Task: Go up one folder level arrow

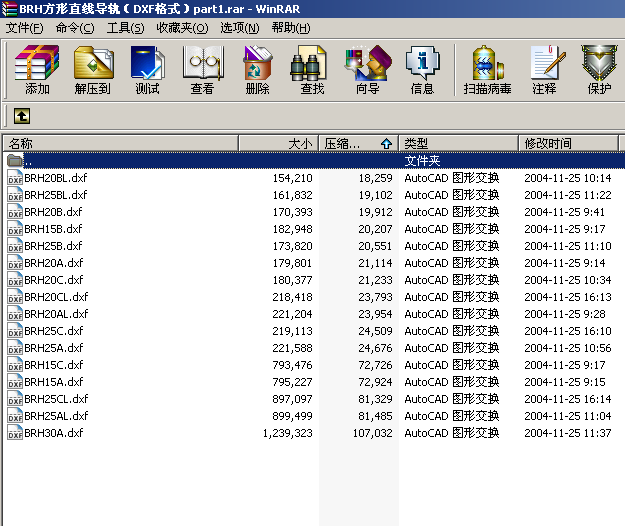Action: pos(22,116)
